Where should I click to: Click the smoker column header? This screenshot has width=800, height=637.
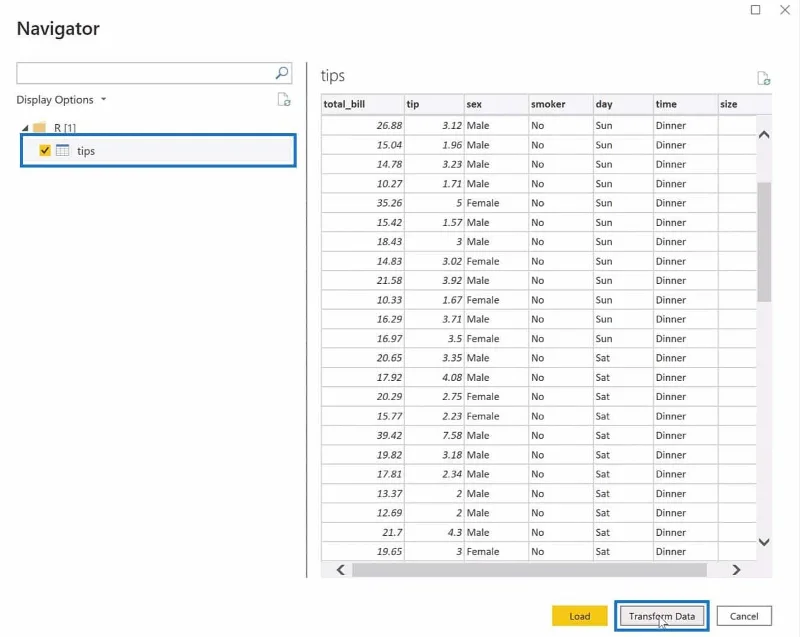click(x=561, y=104)
